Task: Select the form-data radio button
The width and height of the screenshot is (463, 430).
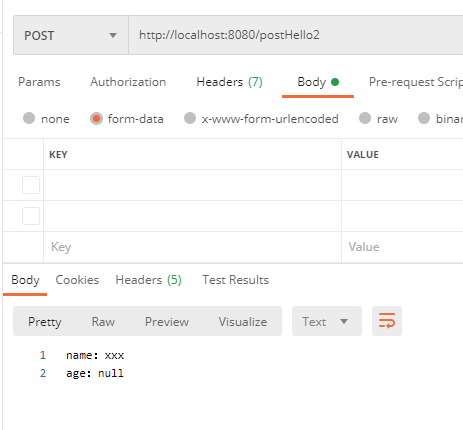Action: 96,119
